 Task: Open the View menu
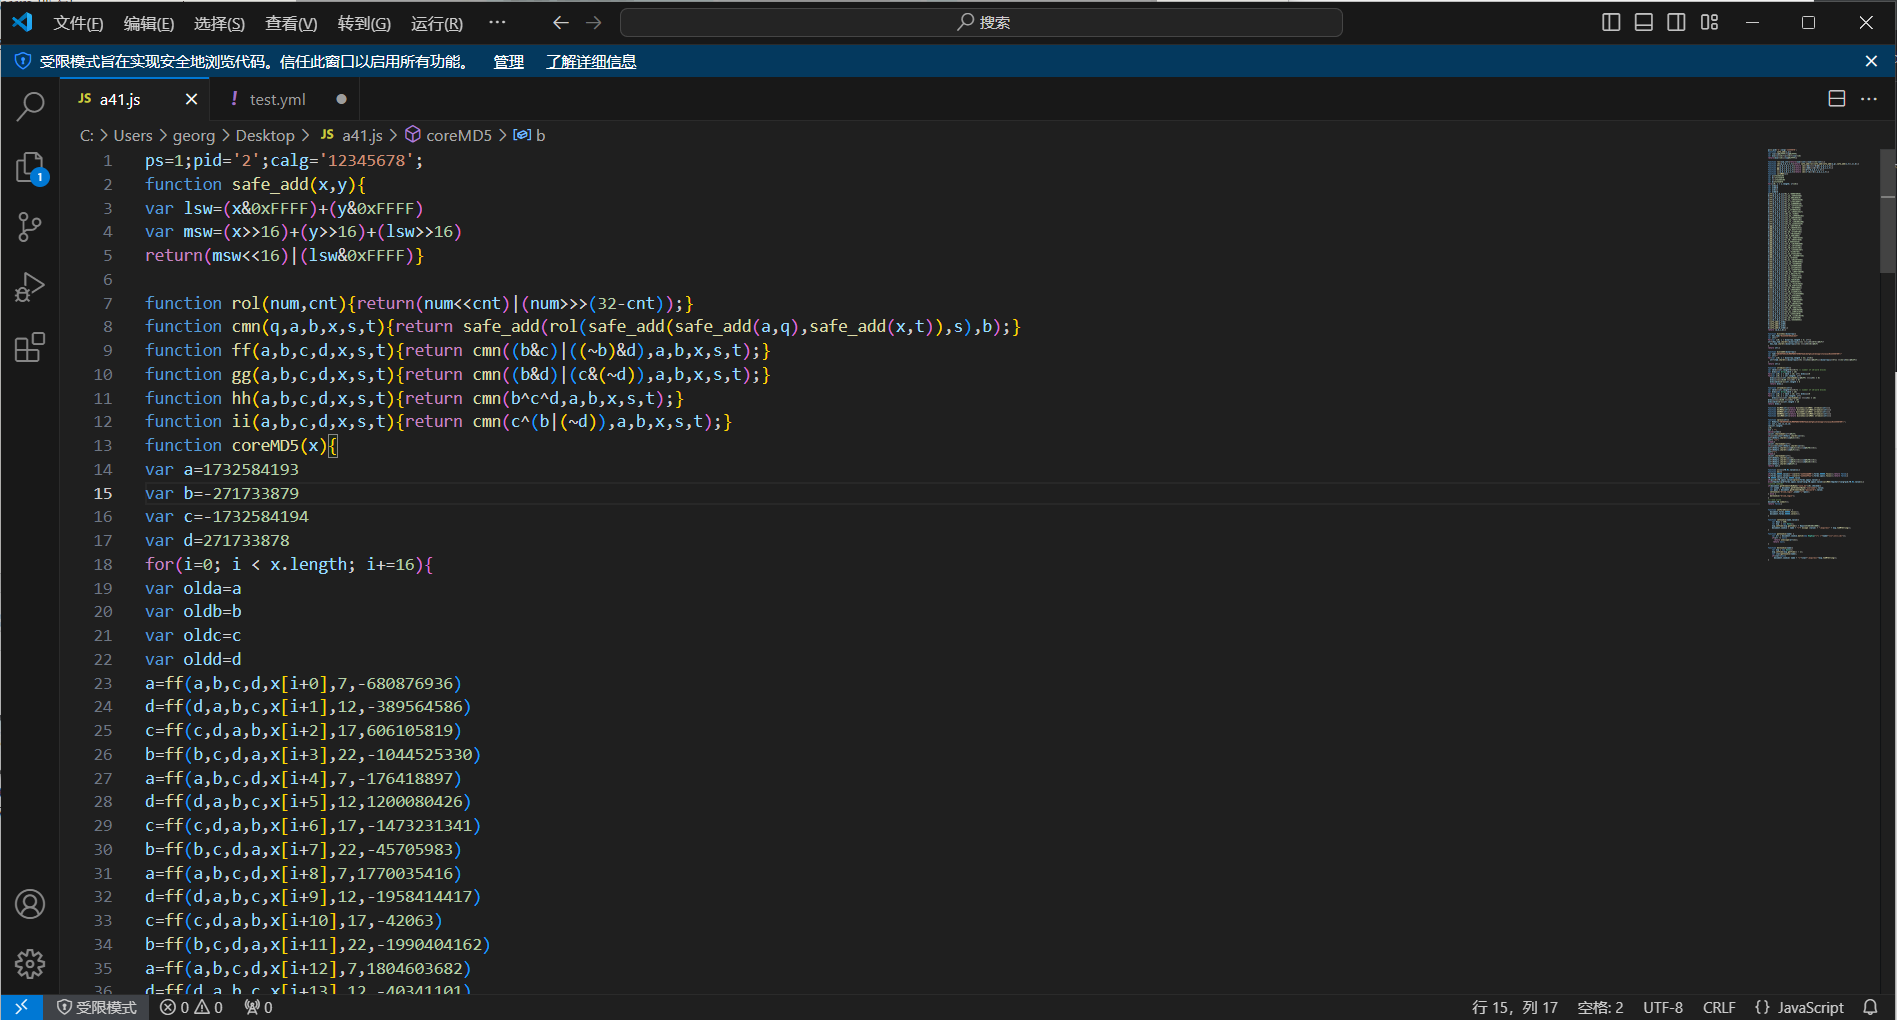[291, 23]
